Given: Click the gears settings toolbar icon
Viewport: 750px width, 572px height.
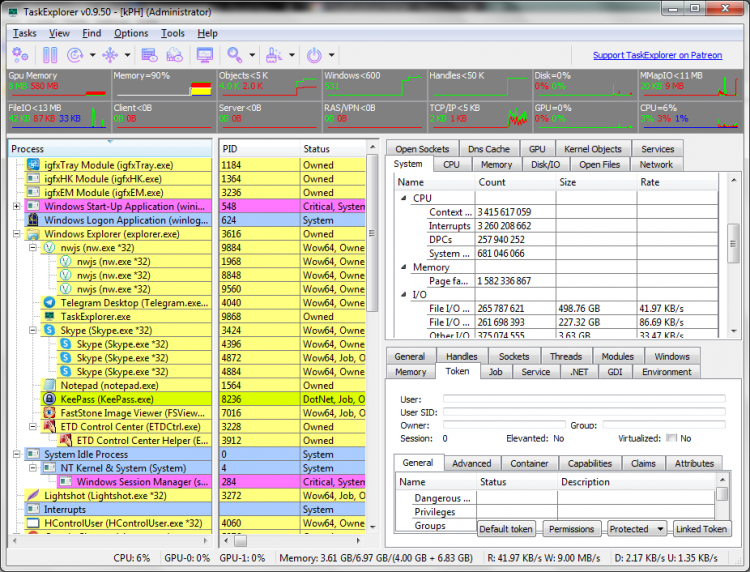Looking at the screenshot, I should pyautogui.click(x=20, y=54).
